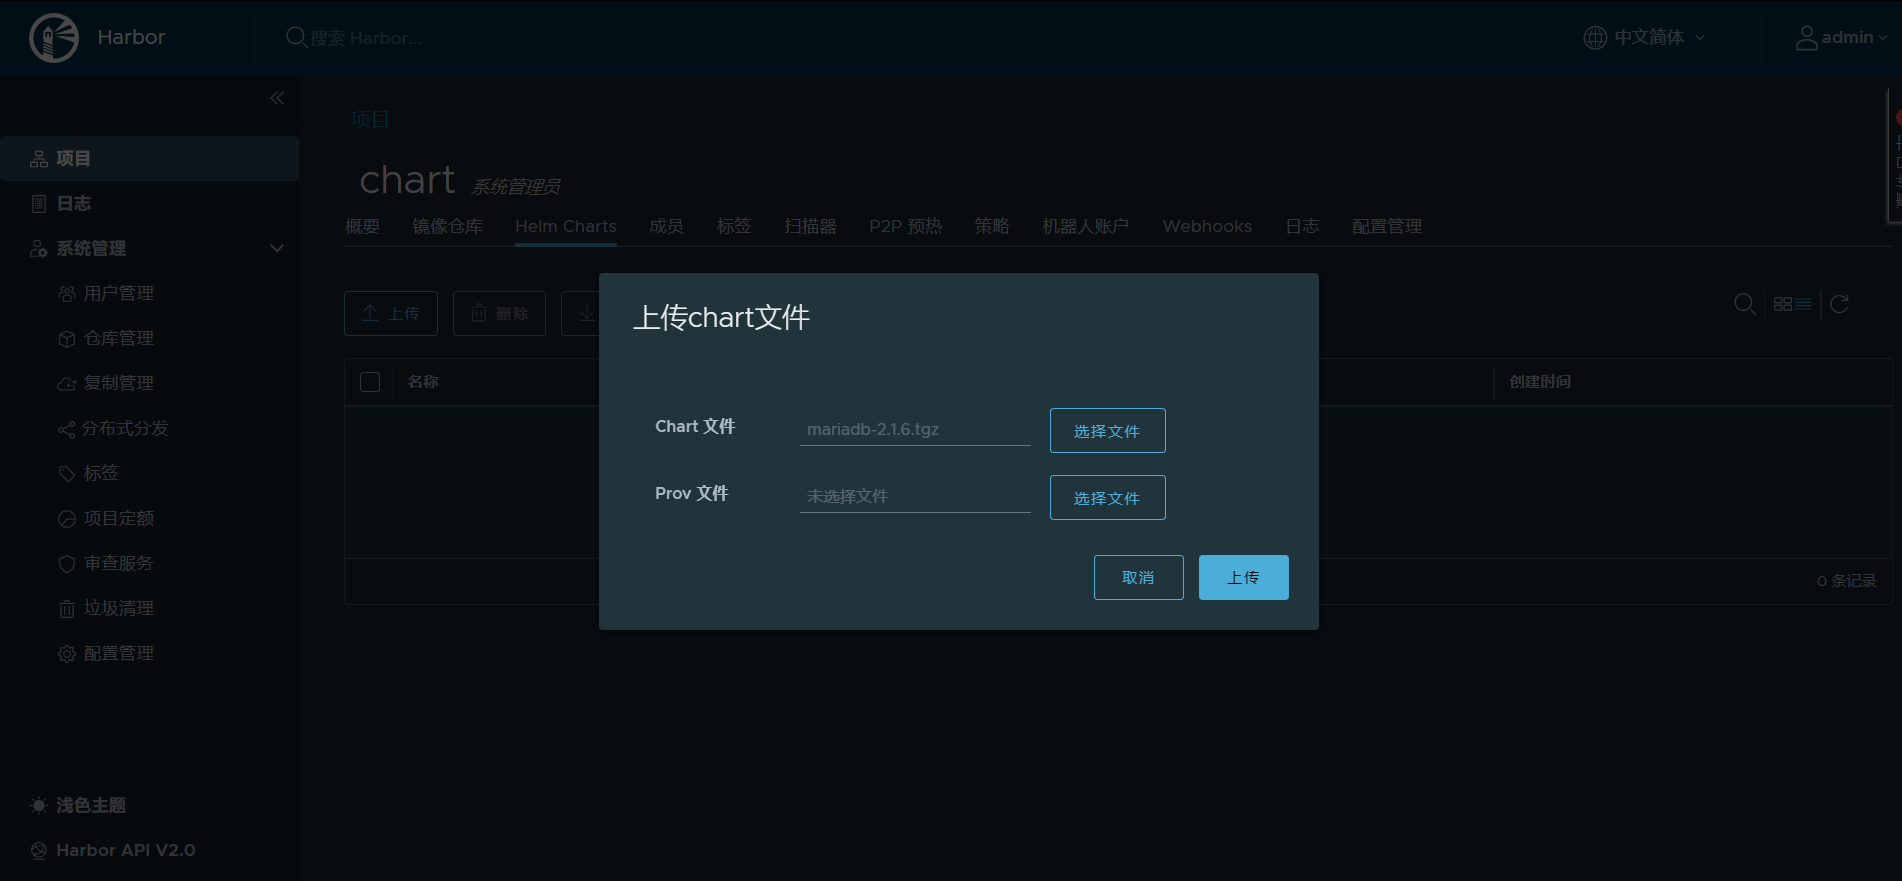Click the Harbor API V2.0 icon
This screenshot has height=881, width=1902.
[39, 851]
